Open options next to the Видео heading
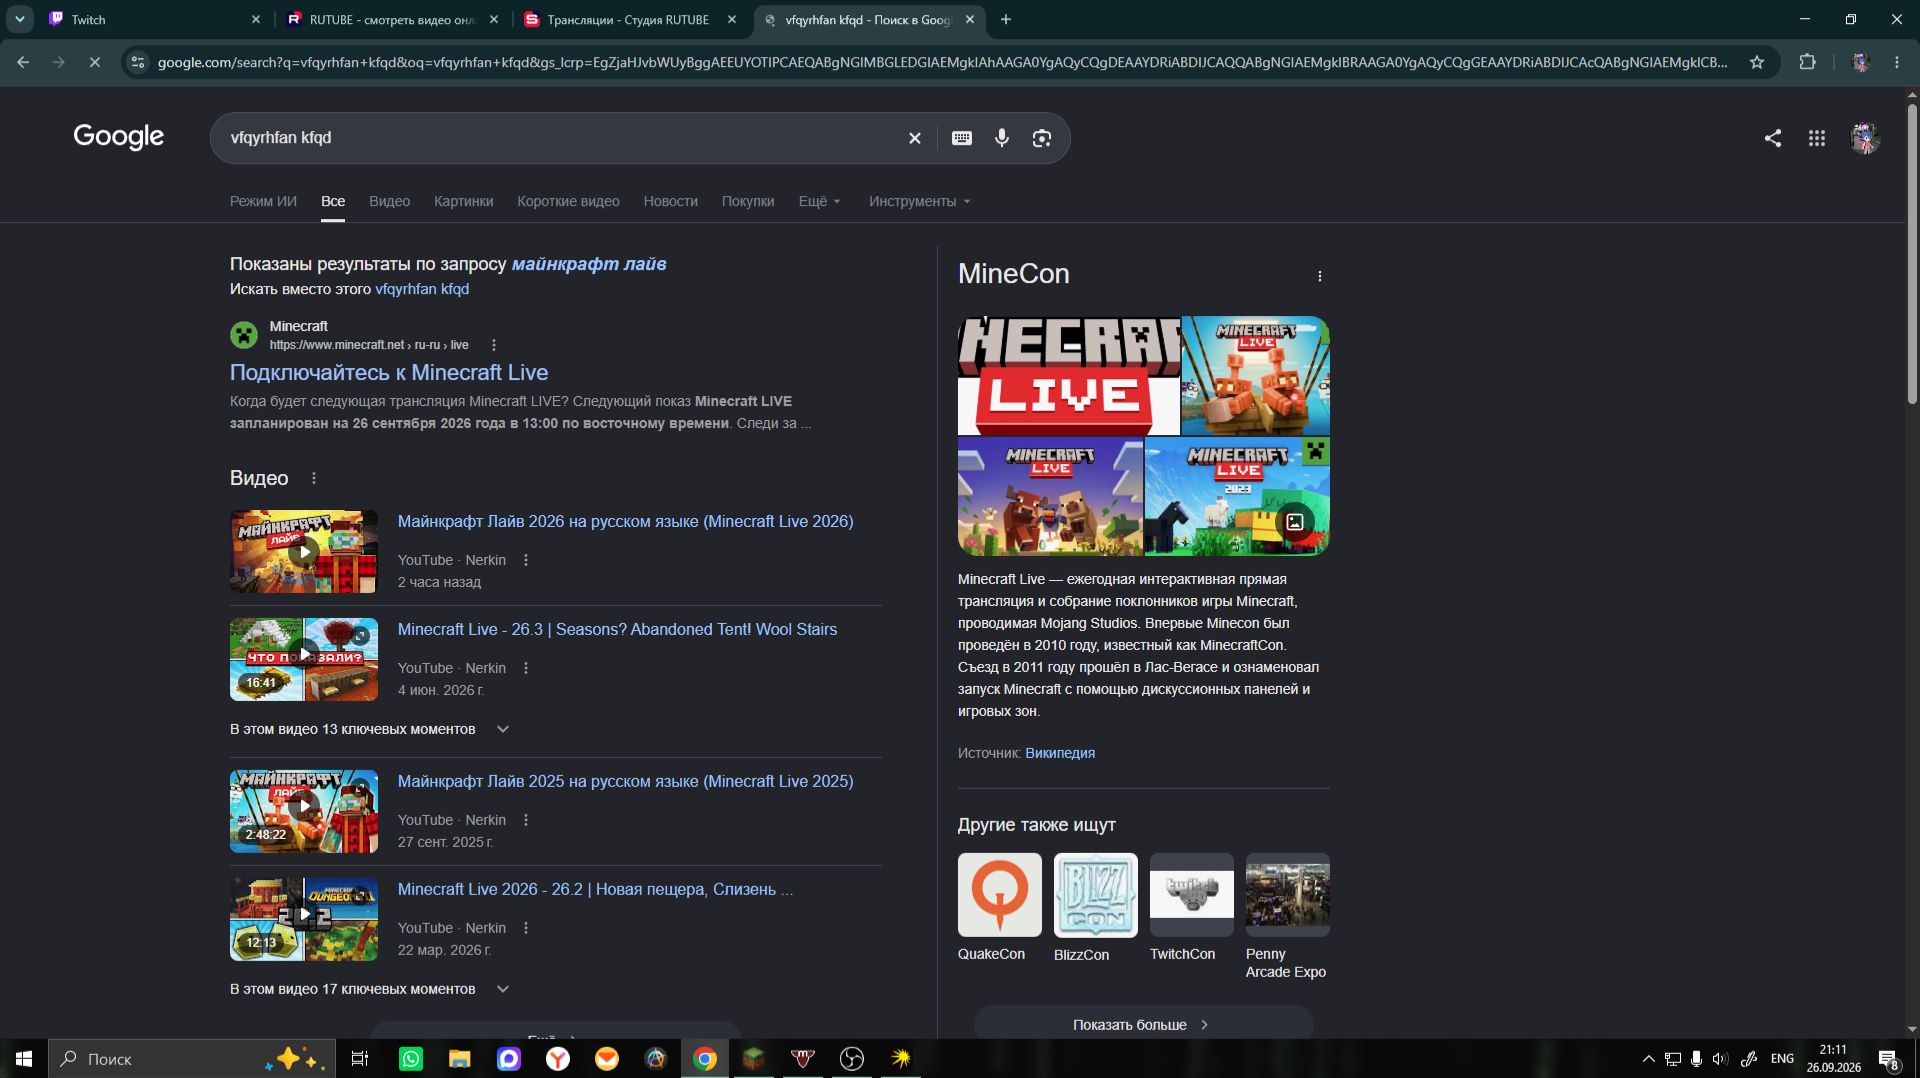 click(314, 478)
